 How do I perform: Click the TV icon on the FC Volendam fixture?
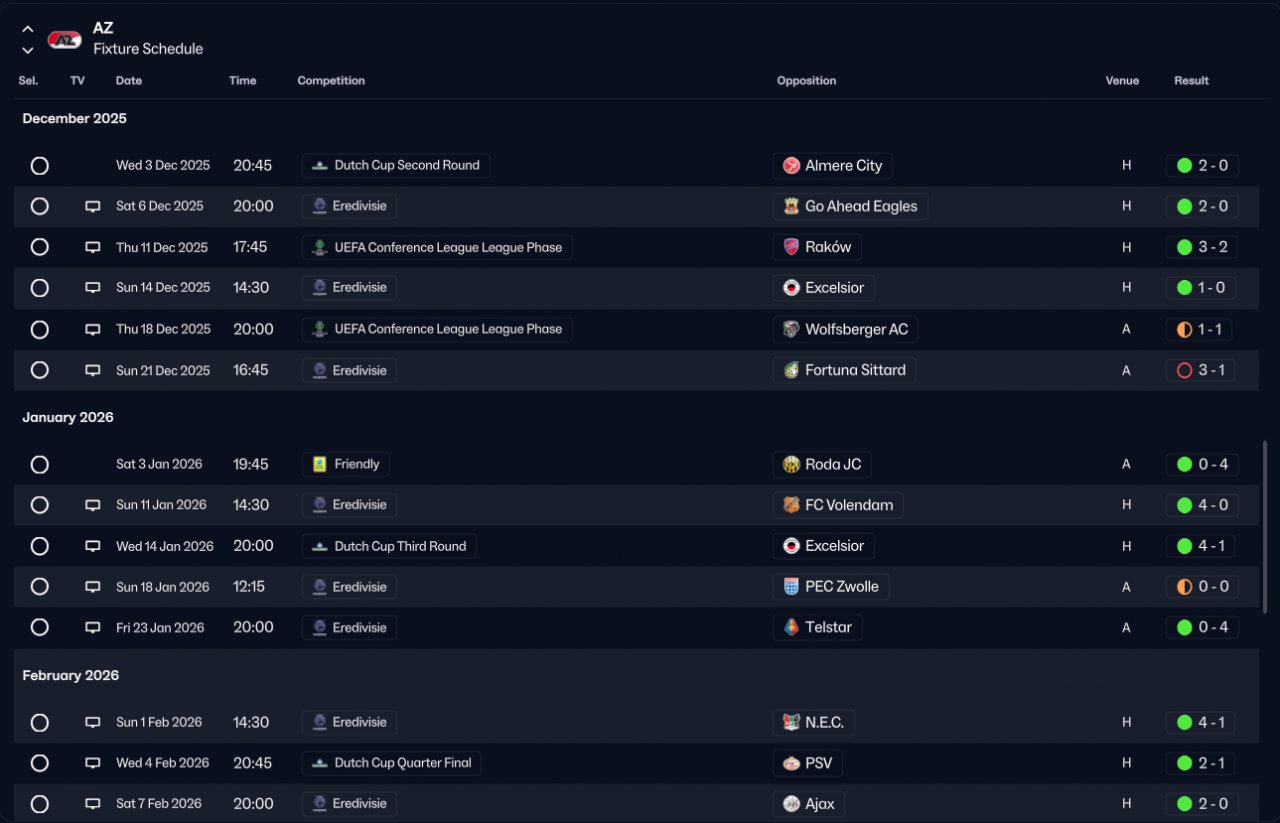pyautogui.click(x=93, y=505)
